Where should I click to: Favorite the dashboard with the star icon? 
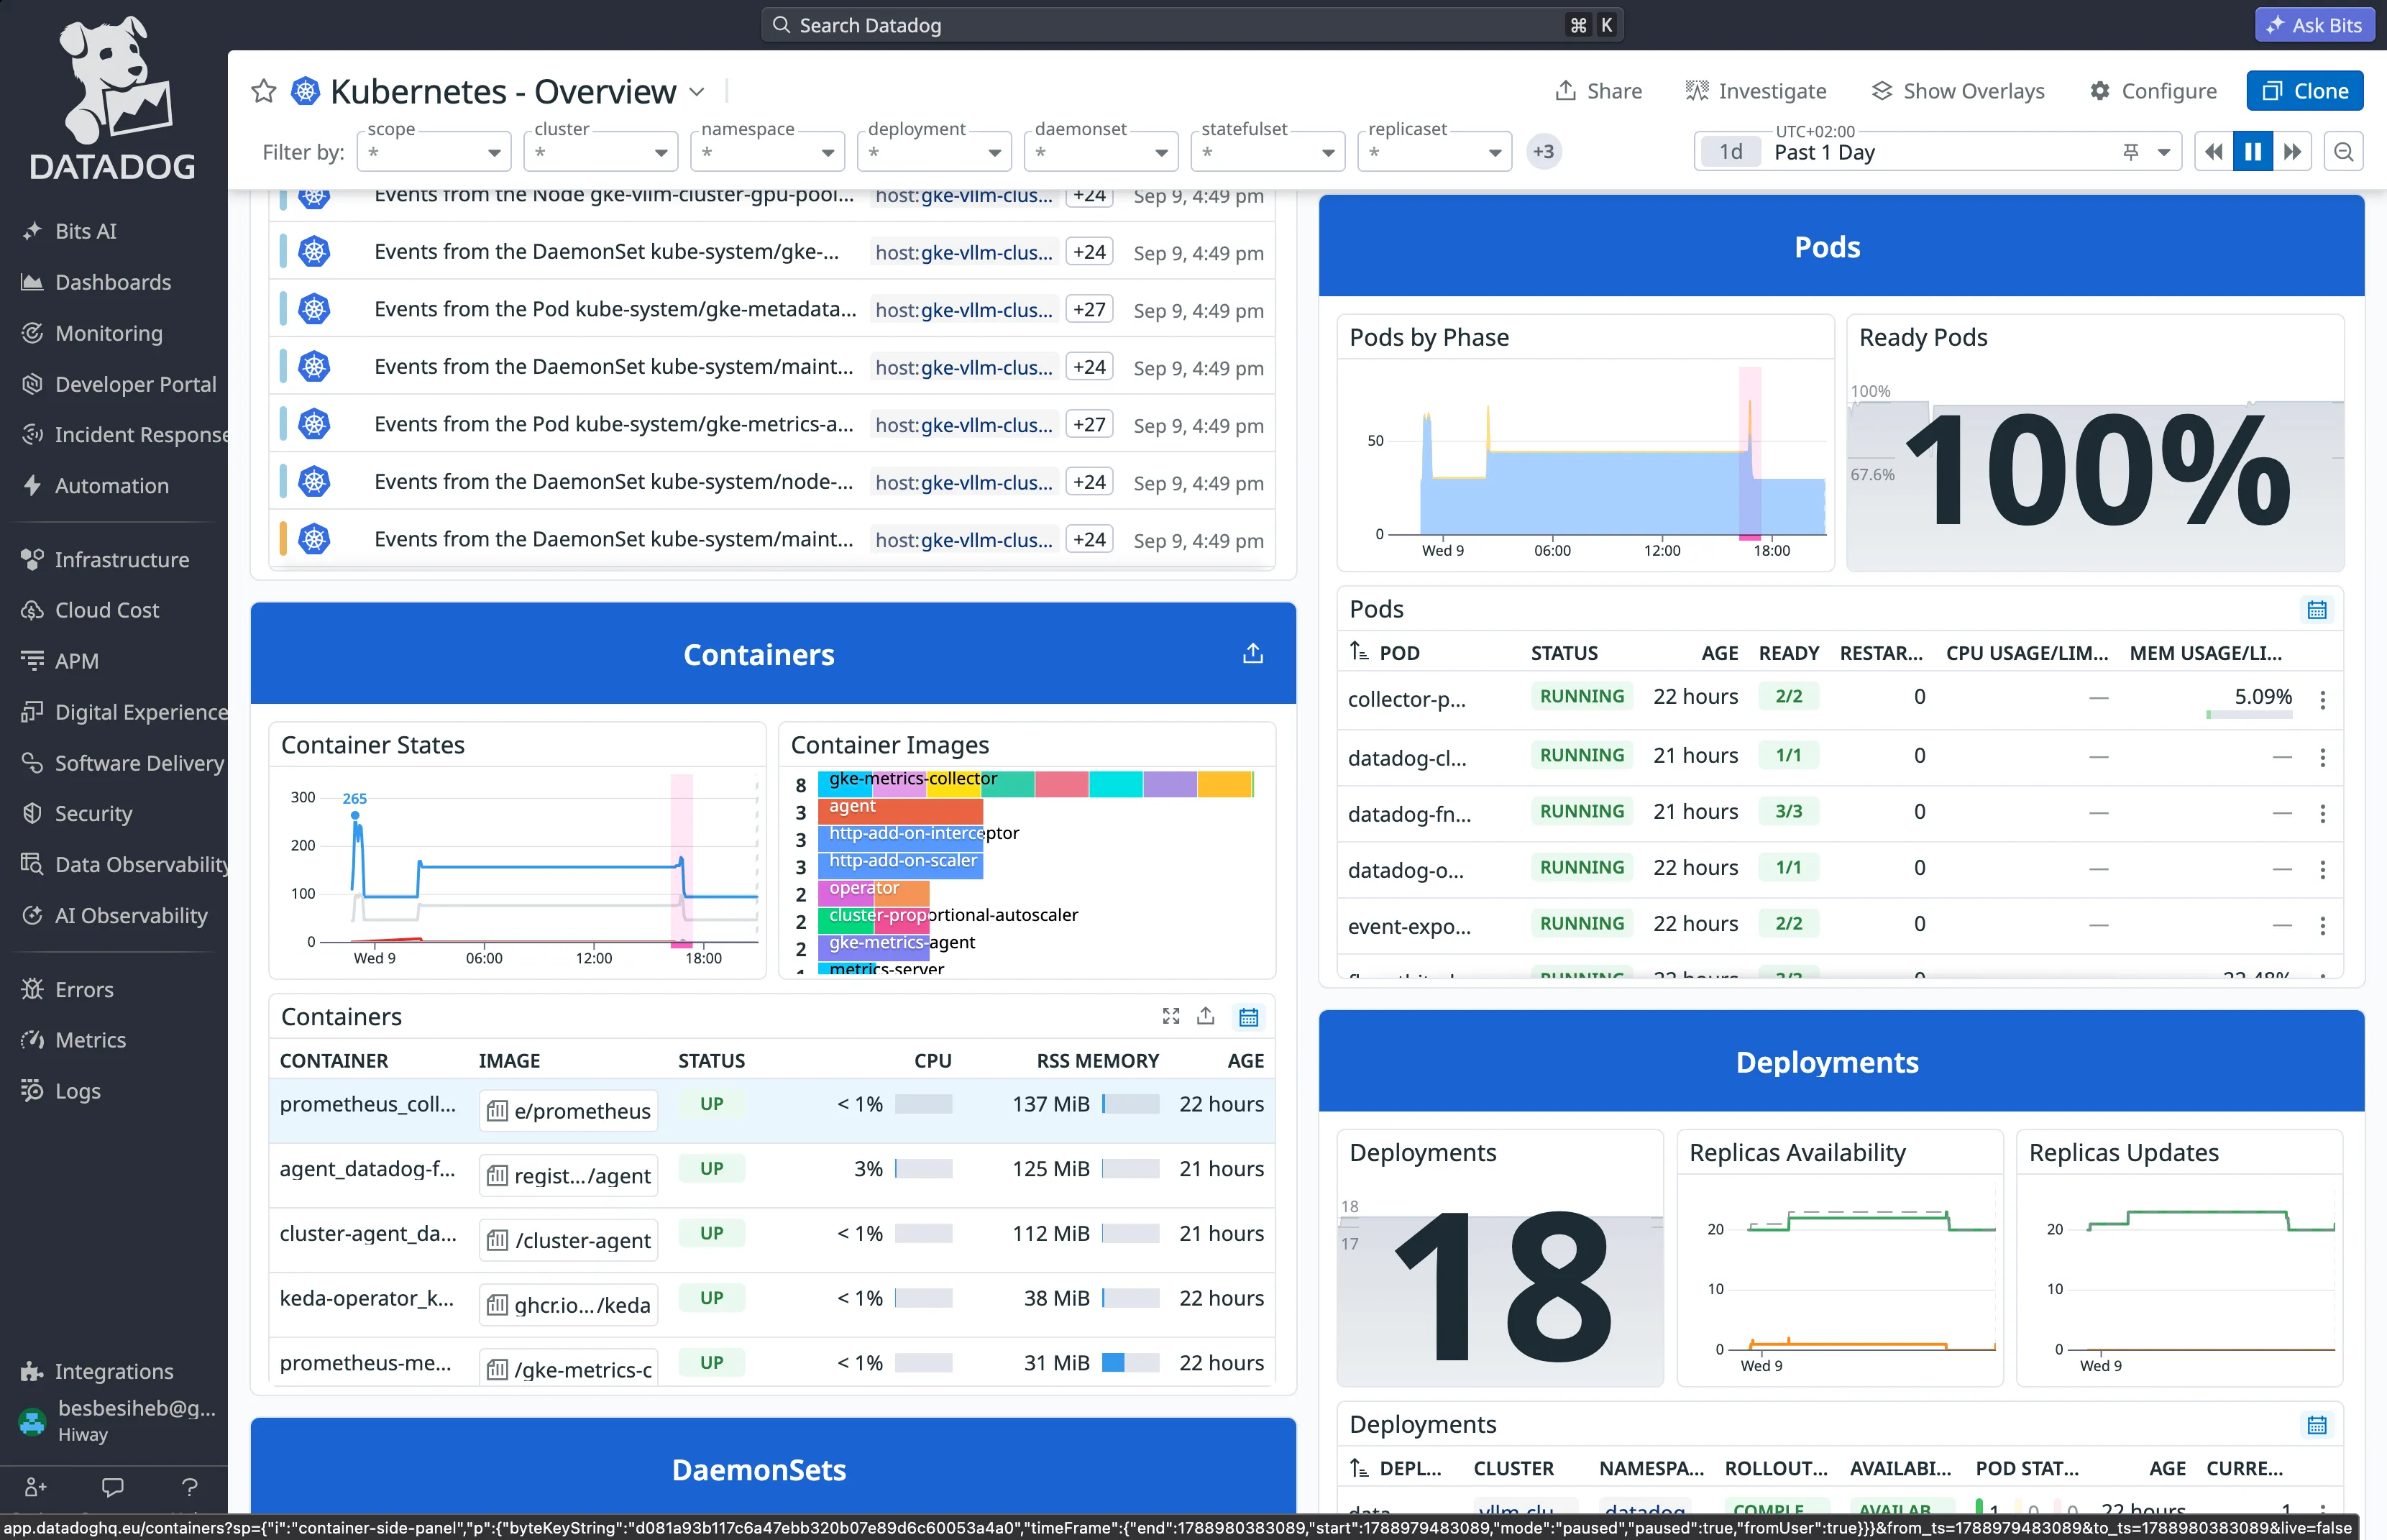coord(263,91)
